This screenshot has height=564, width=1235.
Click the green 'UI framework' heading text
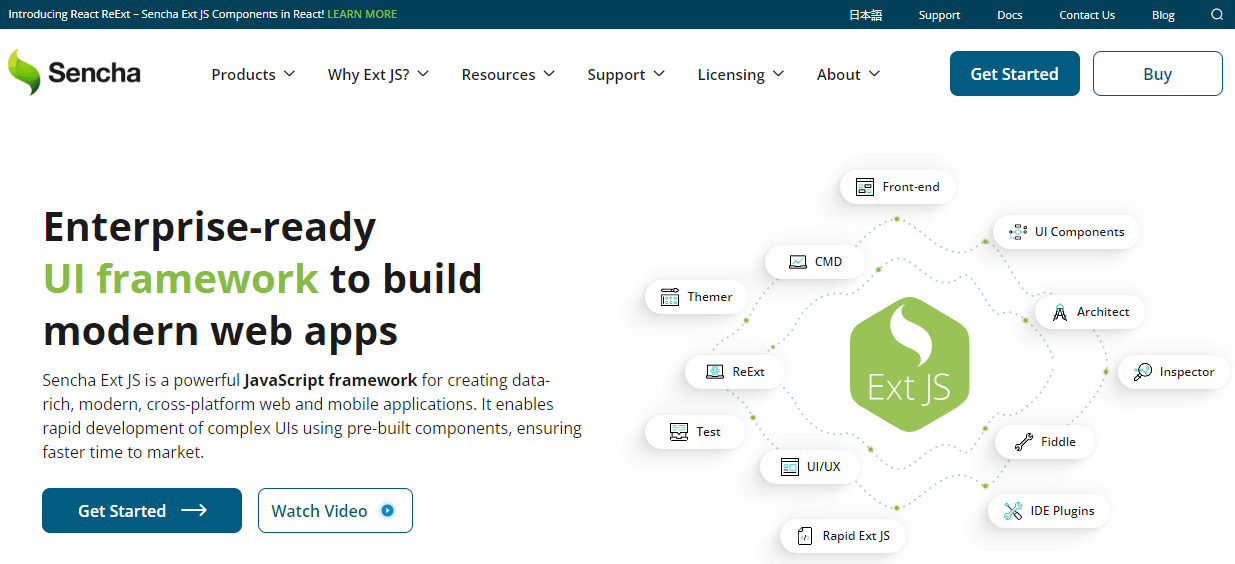tap(181, 279)
